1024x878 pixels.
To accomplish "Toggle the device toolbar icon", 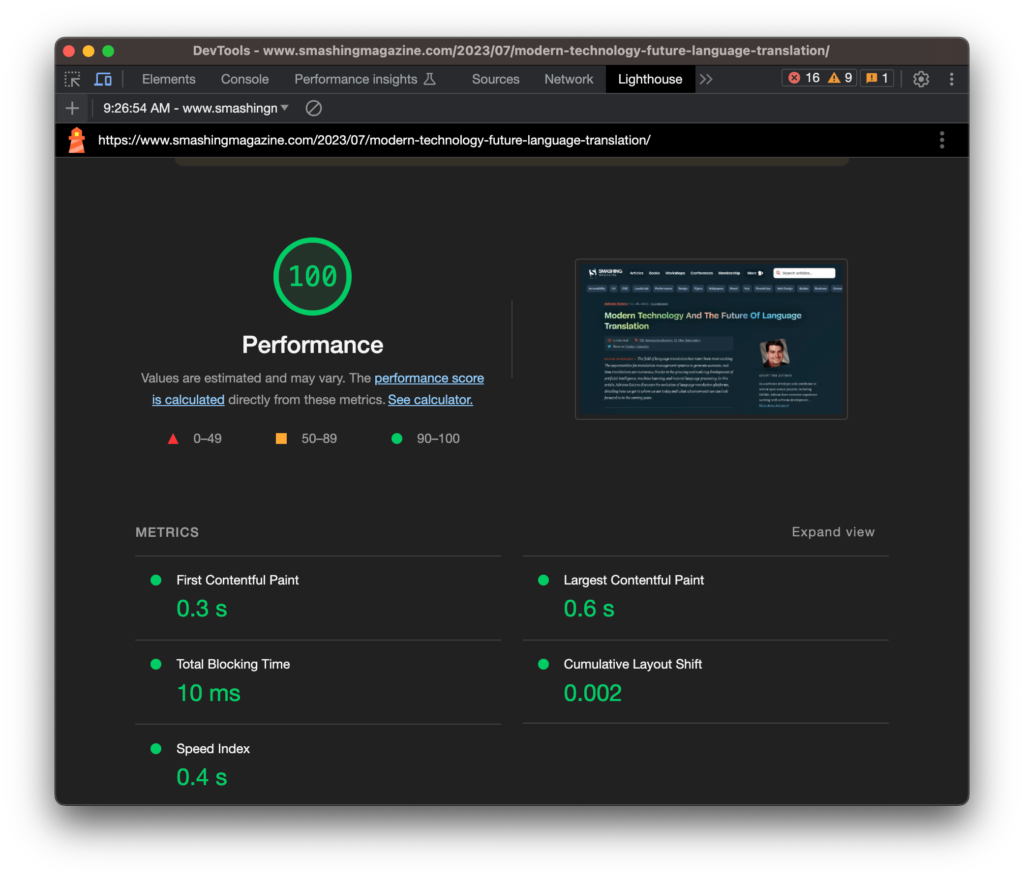I will 103,79.
